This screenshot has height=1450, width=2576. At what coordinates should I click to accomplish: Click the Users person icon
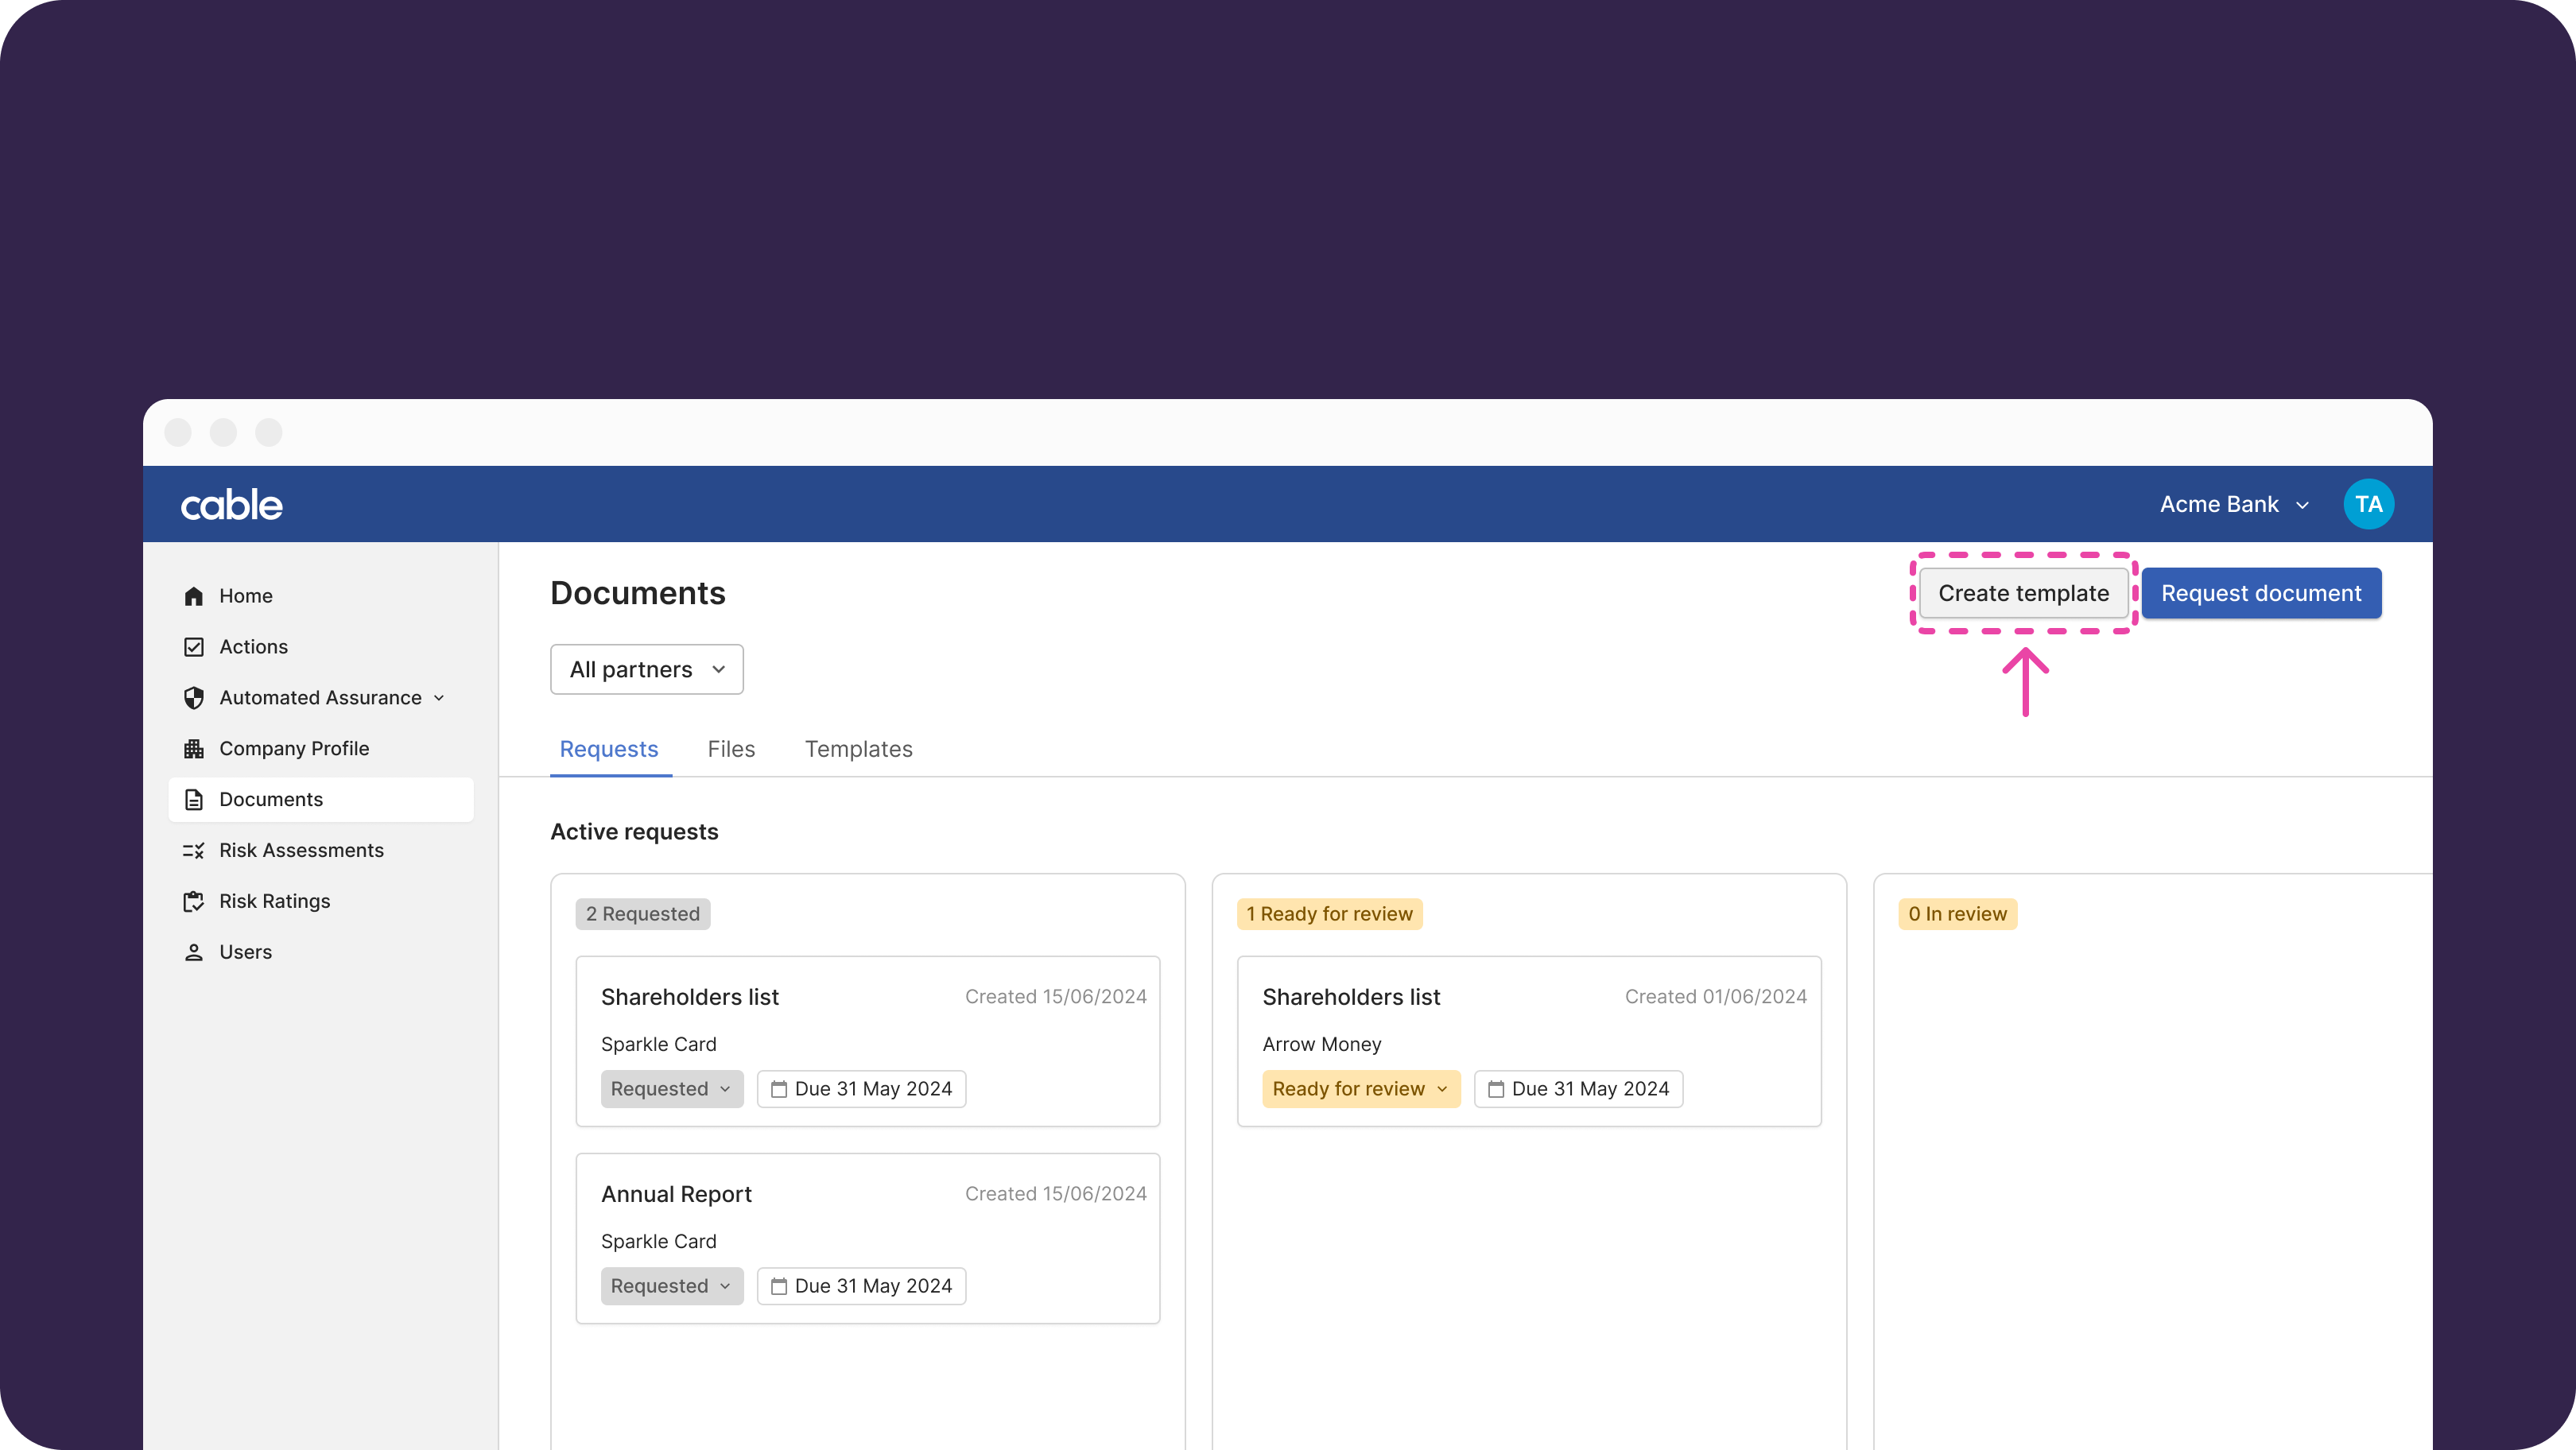click(194, 953)
